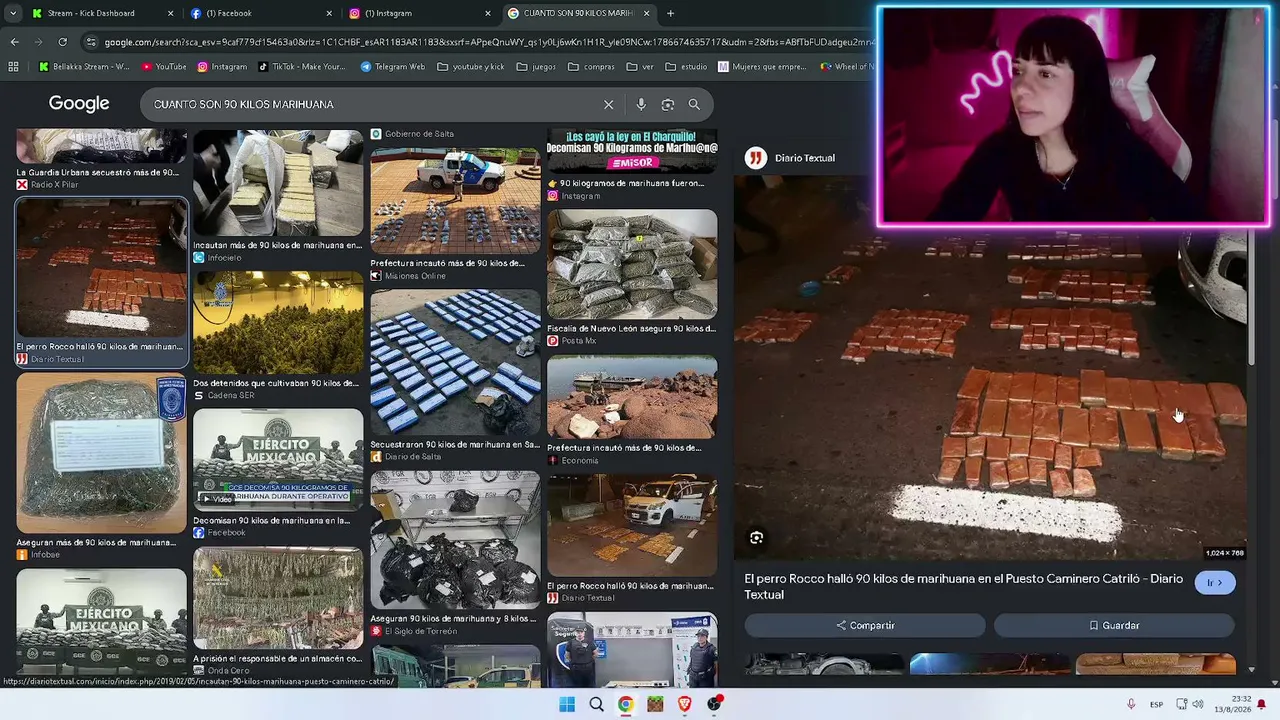Image resolution: width=1280 pixels, height=720 pixels.
Task: Open search by image (Lens) icon
Action: point(668,104)
